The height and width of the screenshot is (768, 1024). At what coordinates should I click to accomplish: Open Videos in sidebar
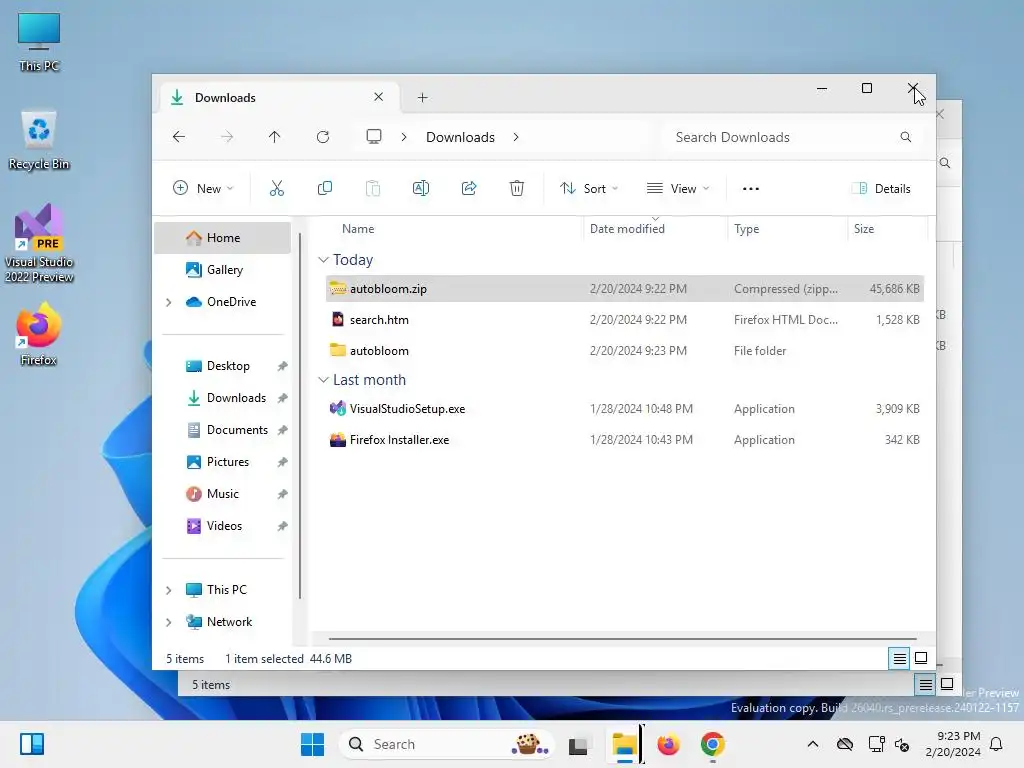coord(223,526)
